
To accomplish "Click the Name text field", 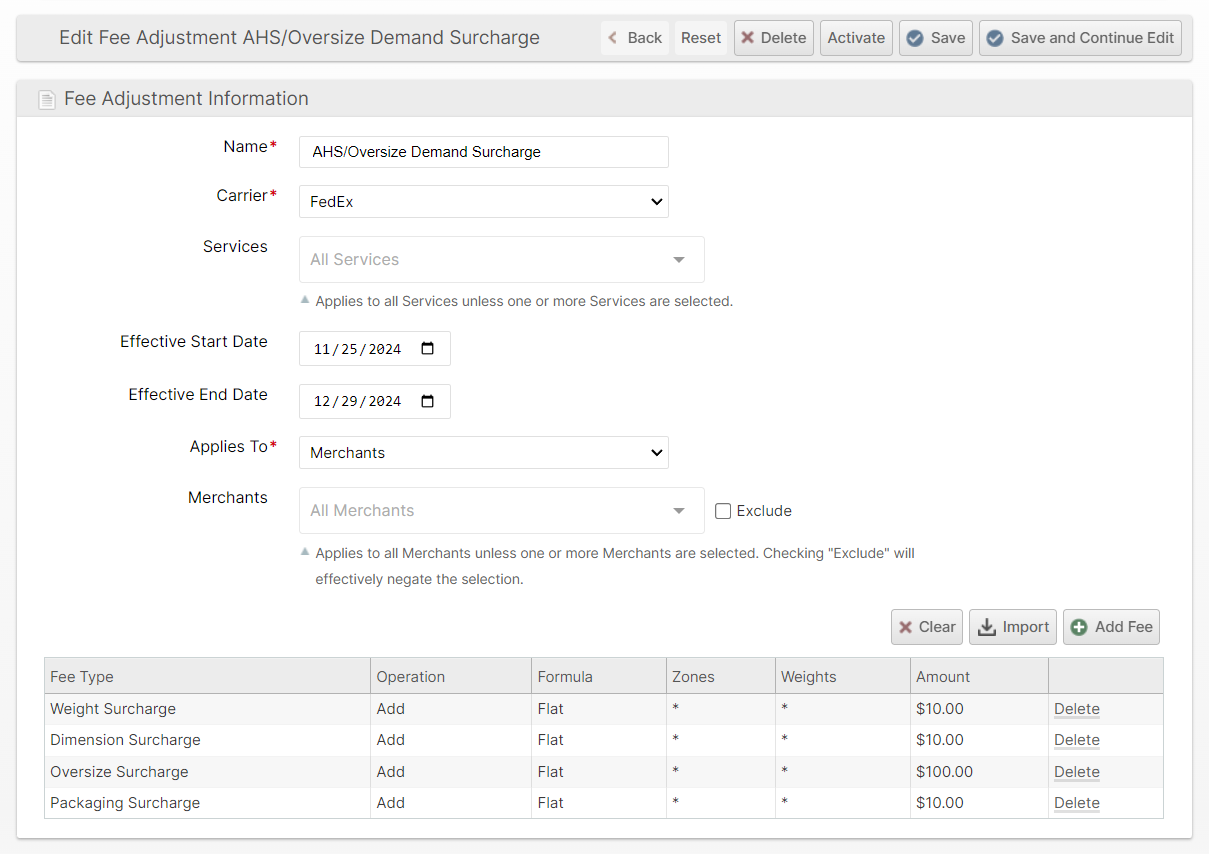I will 483,152.
